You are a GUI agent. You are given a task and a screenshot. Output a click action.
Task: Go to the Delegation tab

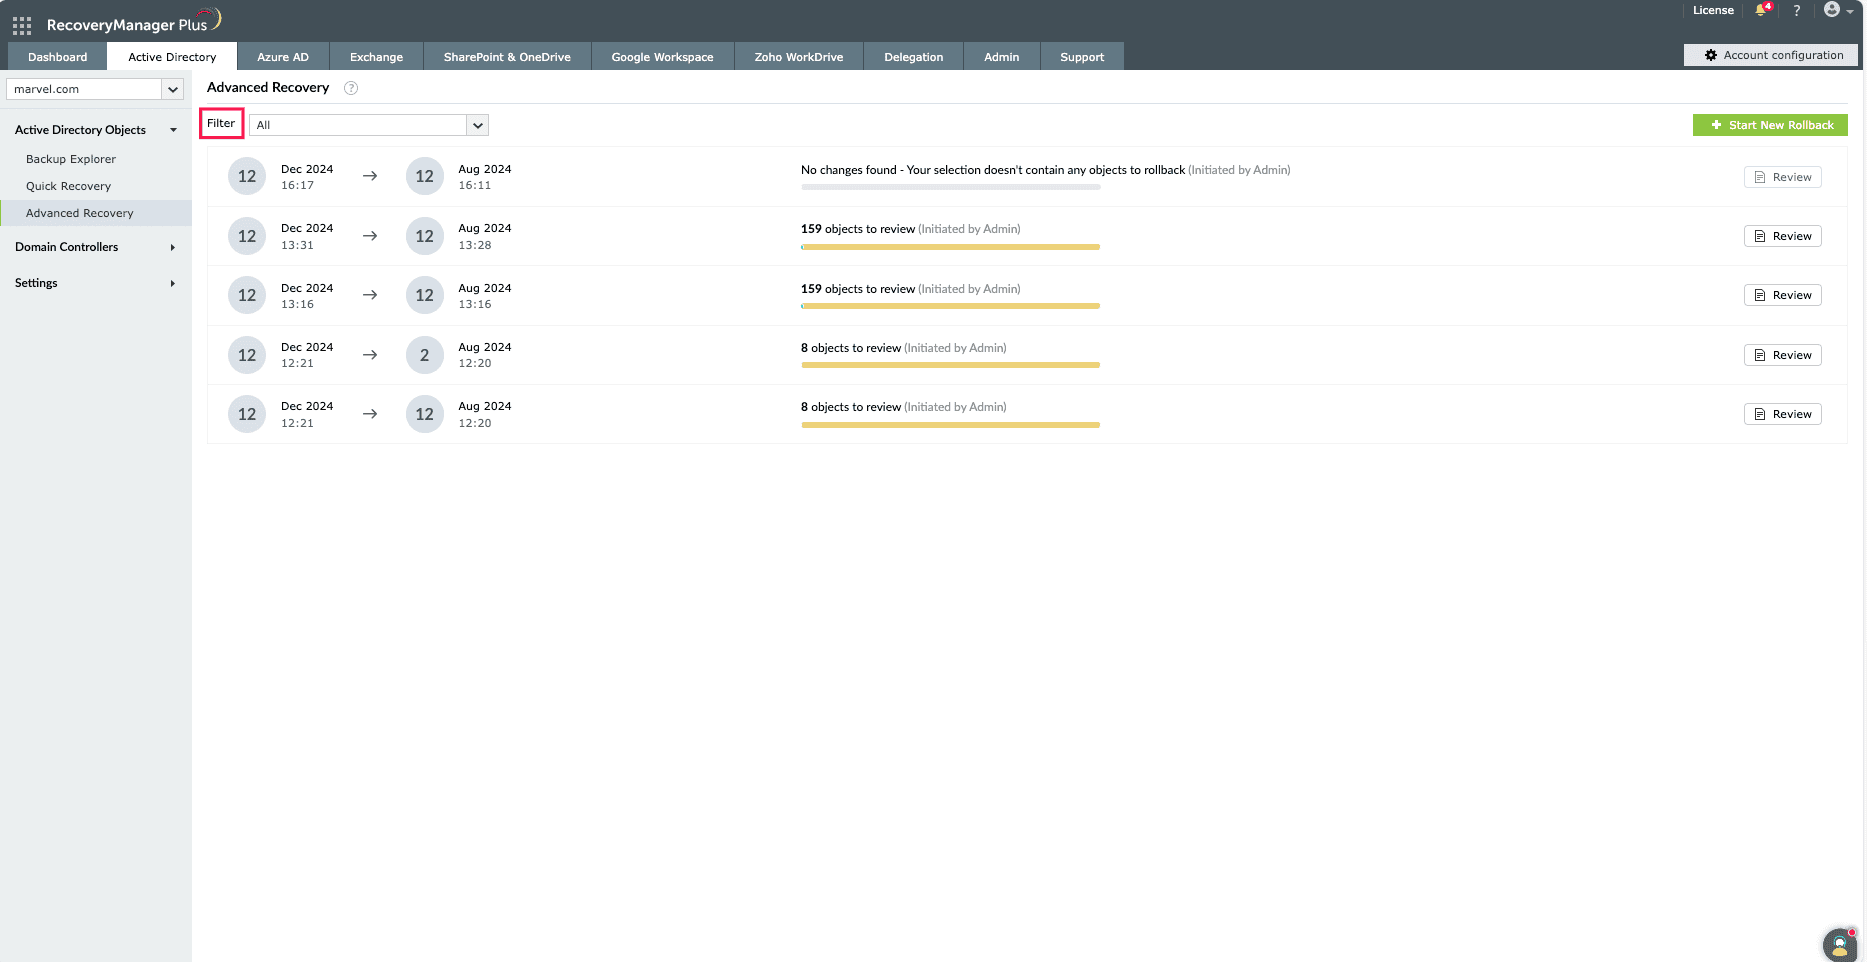[x=913, y=57]
